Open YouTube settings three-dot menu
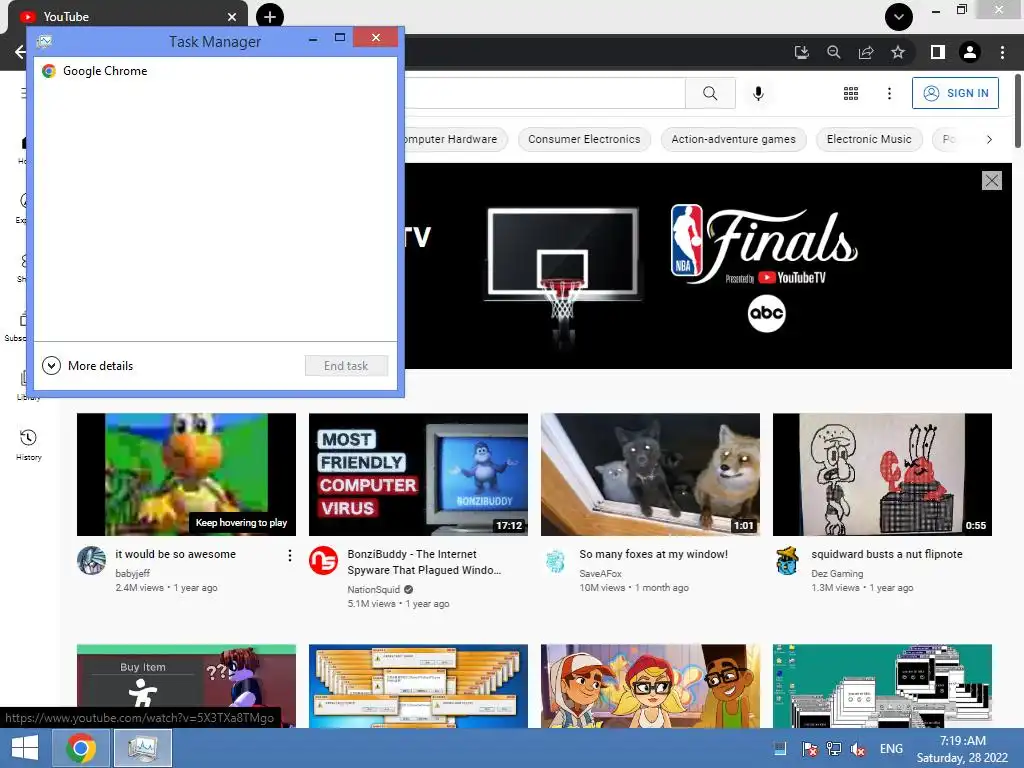The image size is (1024, 768). click(889, 93)
